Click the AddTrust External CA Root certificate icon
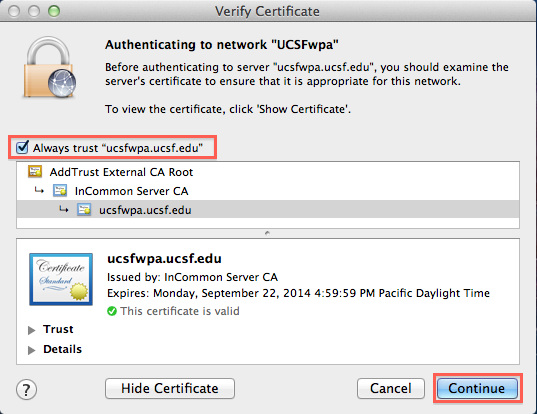The height and width of the screenshot is (414, 537). pyautogui.click(x=35, y=171)
